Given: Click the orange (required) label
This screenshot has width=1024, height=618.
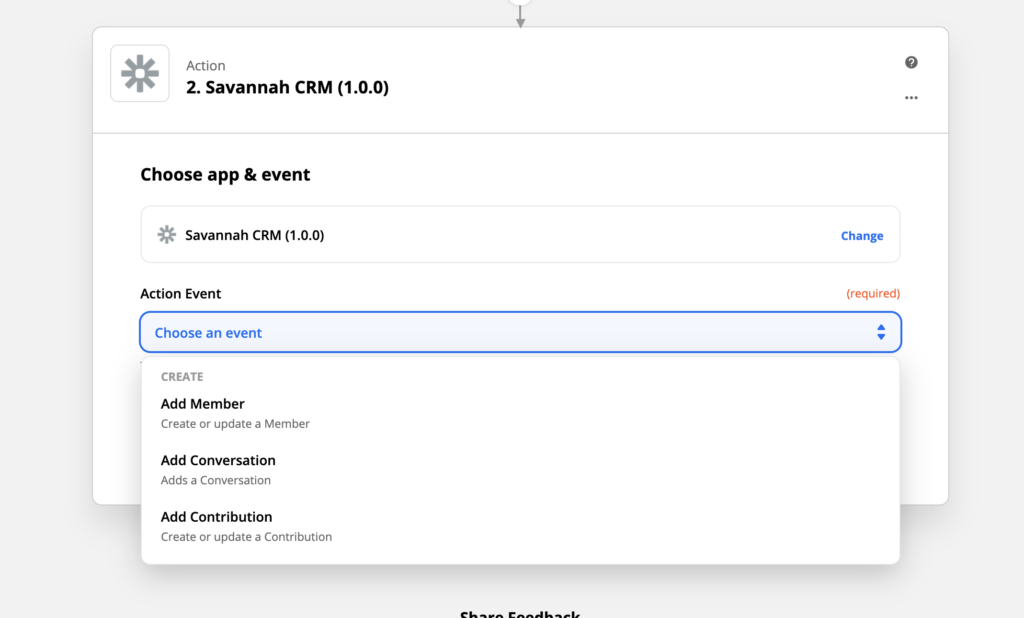Looking at the screenshot, I should (x=873, y=294).
